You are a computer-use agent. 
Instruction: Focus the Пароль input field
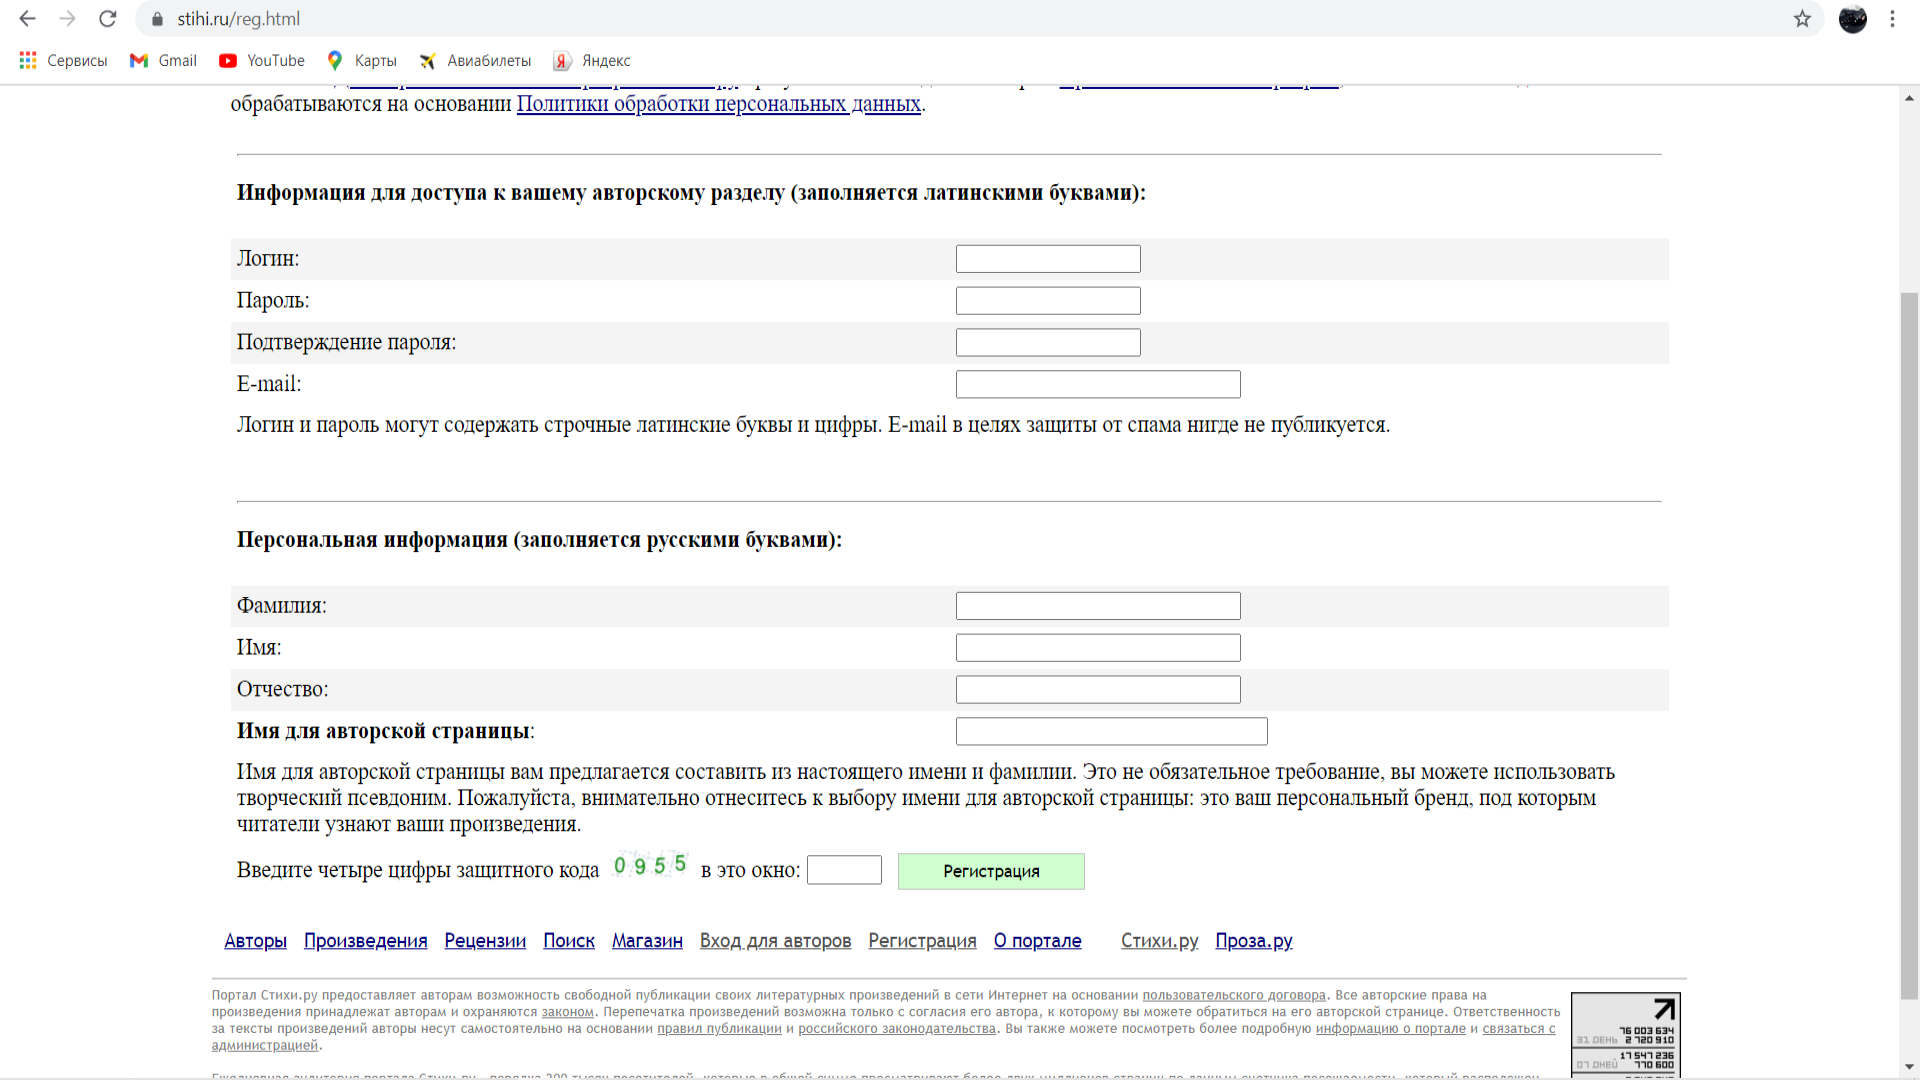(1048, 301)
